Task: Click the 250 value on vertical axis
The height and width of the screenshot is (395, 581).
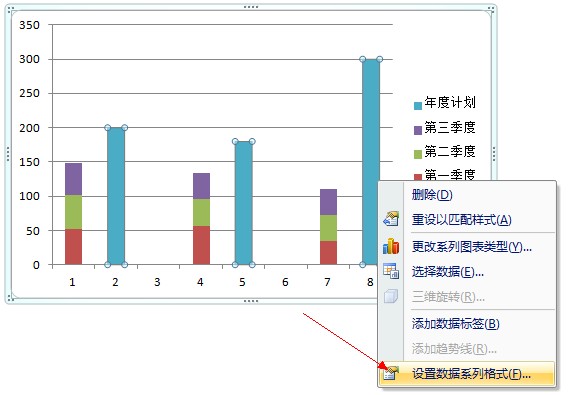Action: tap(29, 93)
